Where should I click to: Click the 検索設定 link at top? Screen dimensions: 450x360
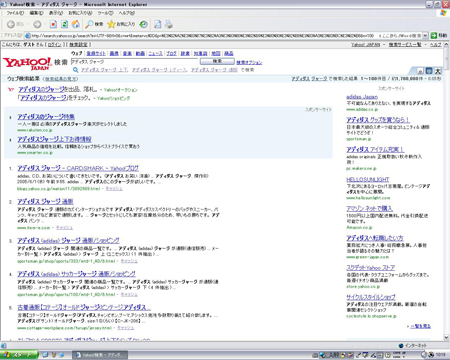pos(78,45)
